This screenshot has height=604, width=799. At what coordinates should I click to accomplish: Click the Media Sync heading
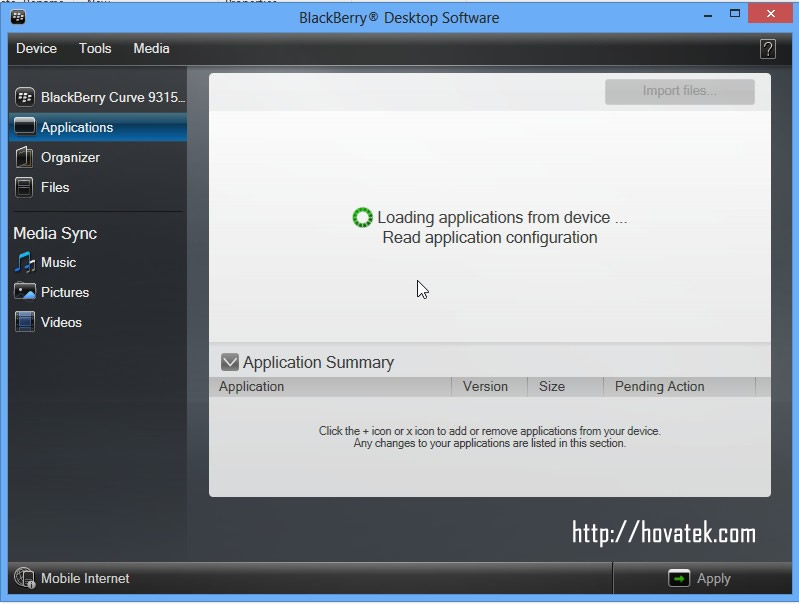click(x=55, y=233)
